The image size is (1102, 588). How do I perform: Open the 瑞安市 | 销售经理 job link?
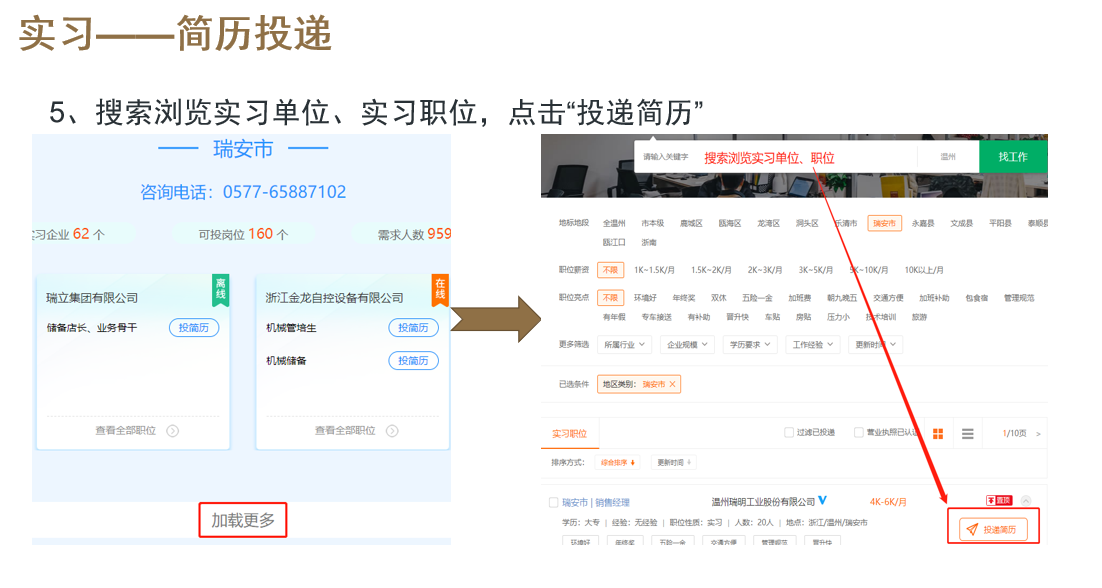point(596,502)
